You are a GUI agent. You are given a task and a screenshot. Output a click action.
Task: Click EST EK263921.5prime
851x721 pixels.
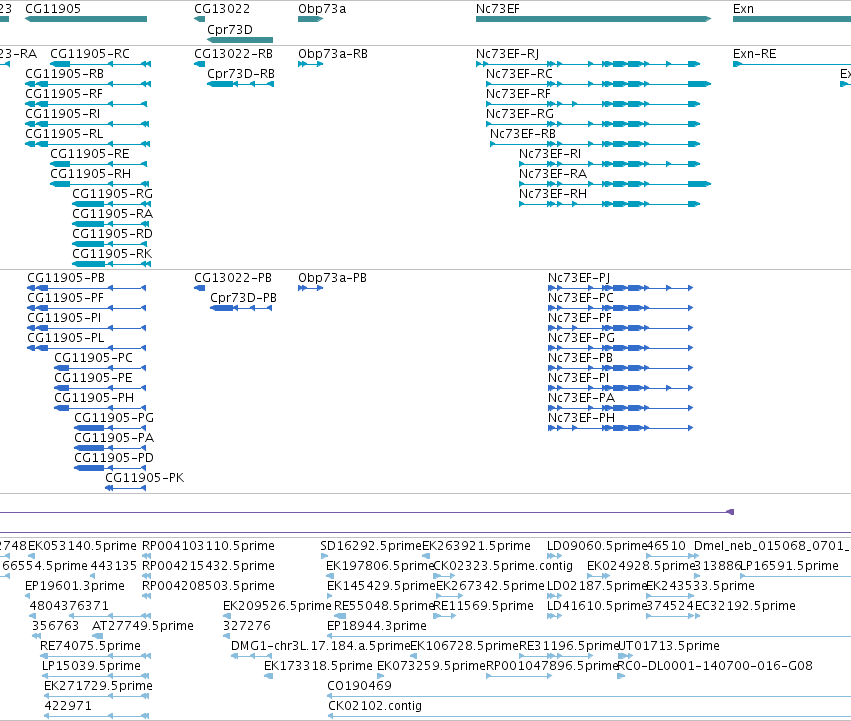tap(476, 546)
